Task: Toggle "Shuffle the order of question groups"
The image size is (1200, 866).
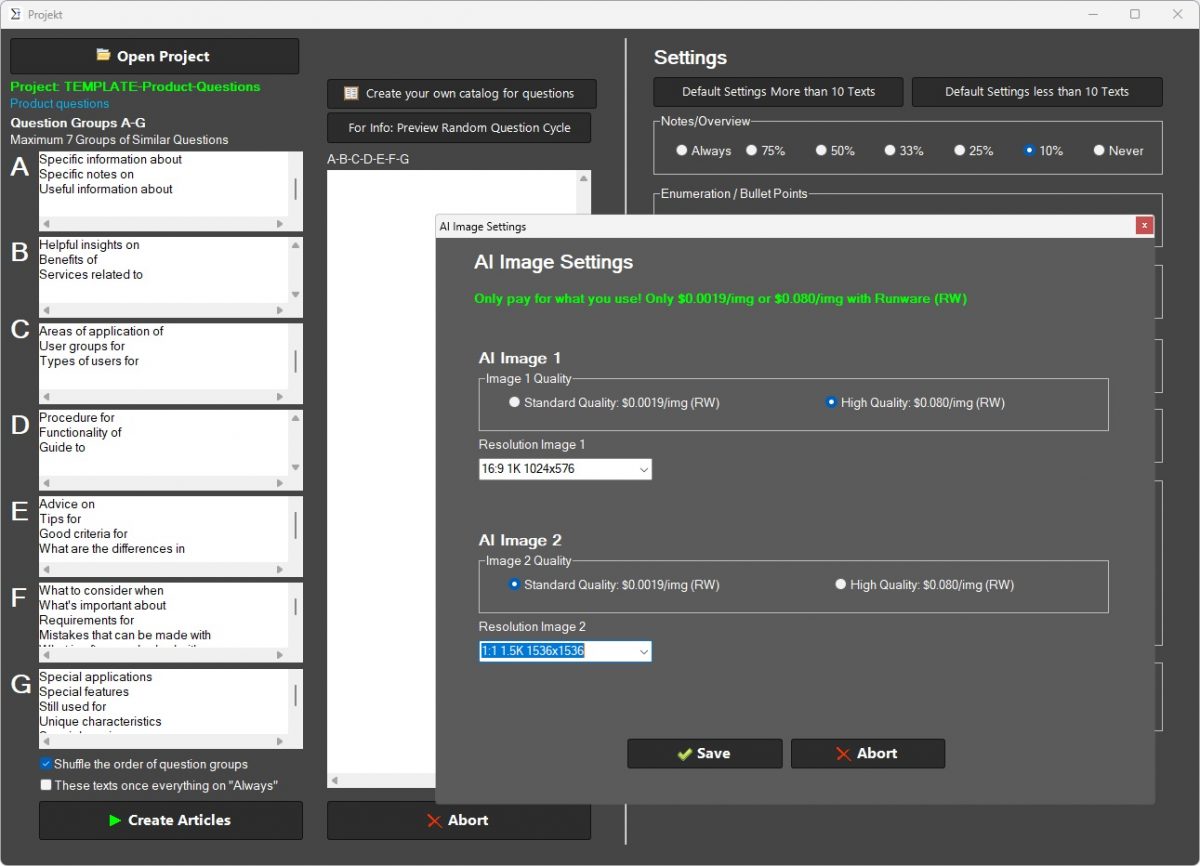Action: [x=45, y=763]
